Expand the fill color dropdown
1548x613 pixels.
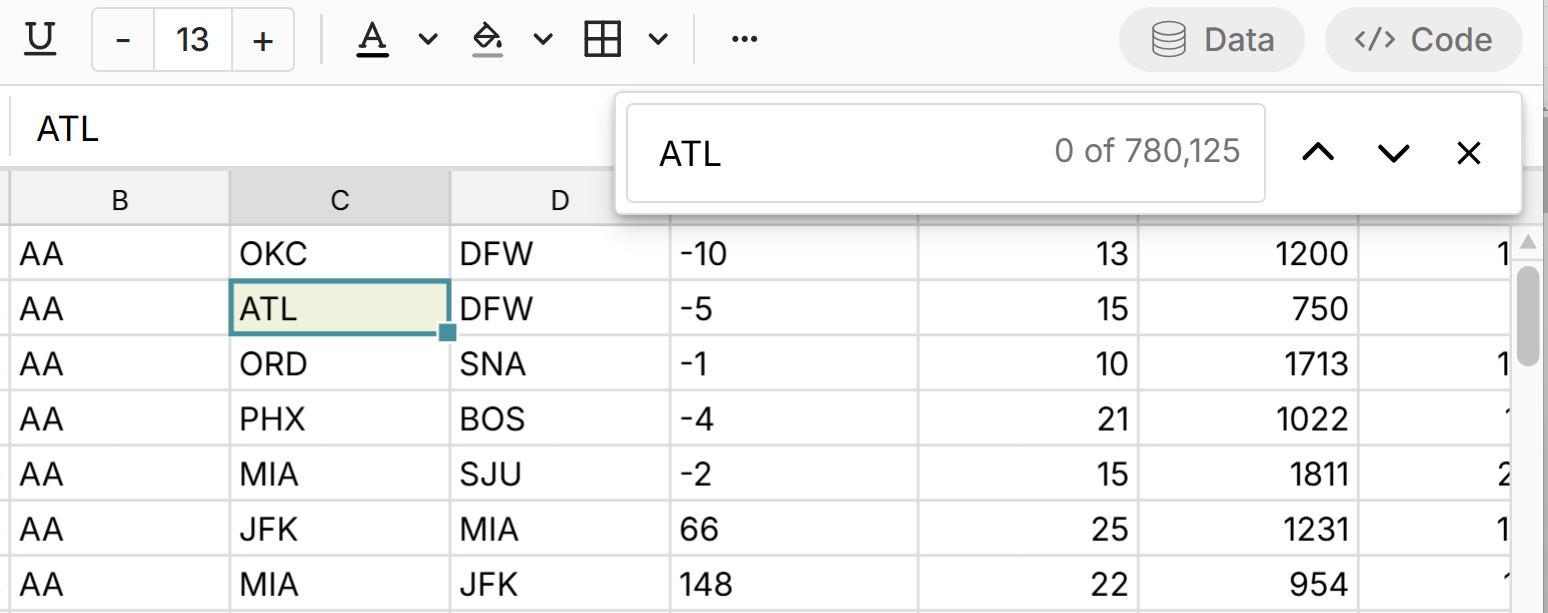point(541,39)
